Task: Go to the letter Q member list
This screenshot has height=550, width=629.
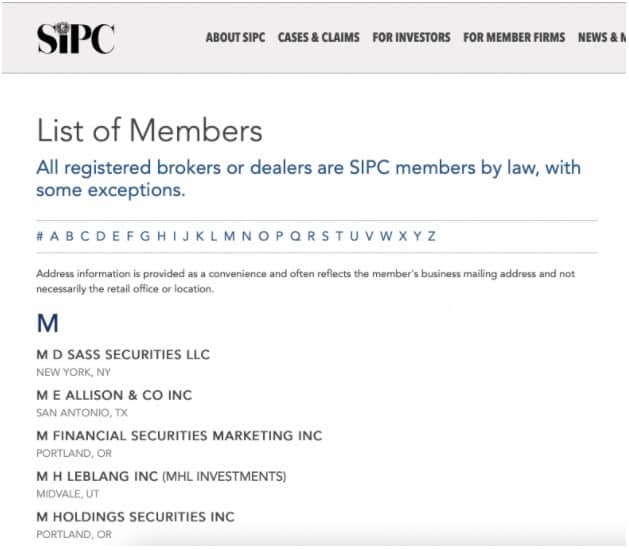Action: (295, 236)
